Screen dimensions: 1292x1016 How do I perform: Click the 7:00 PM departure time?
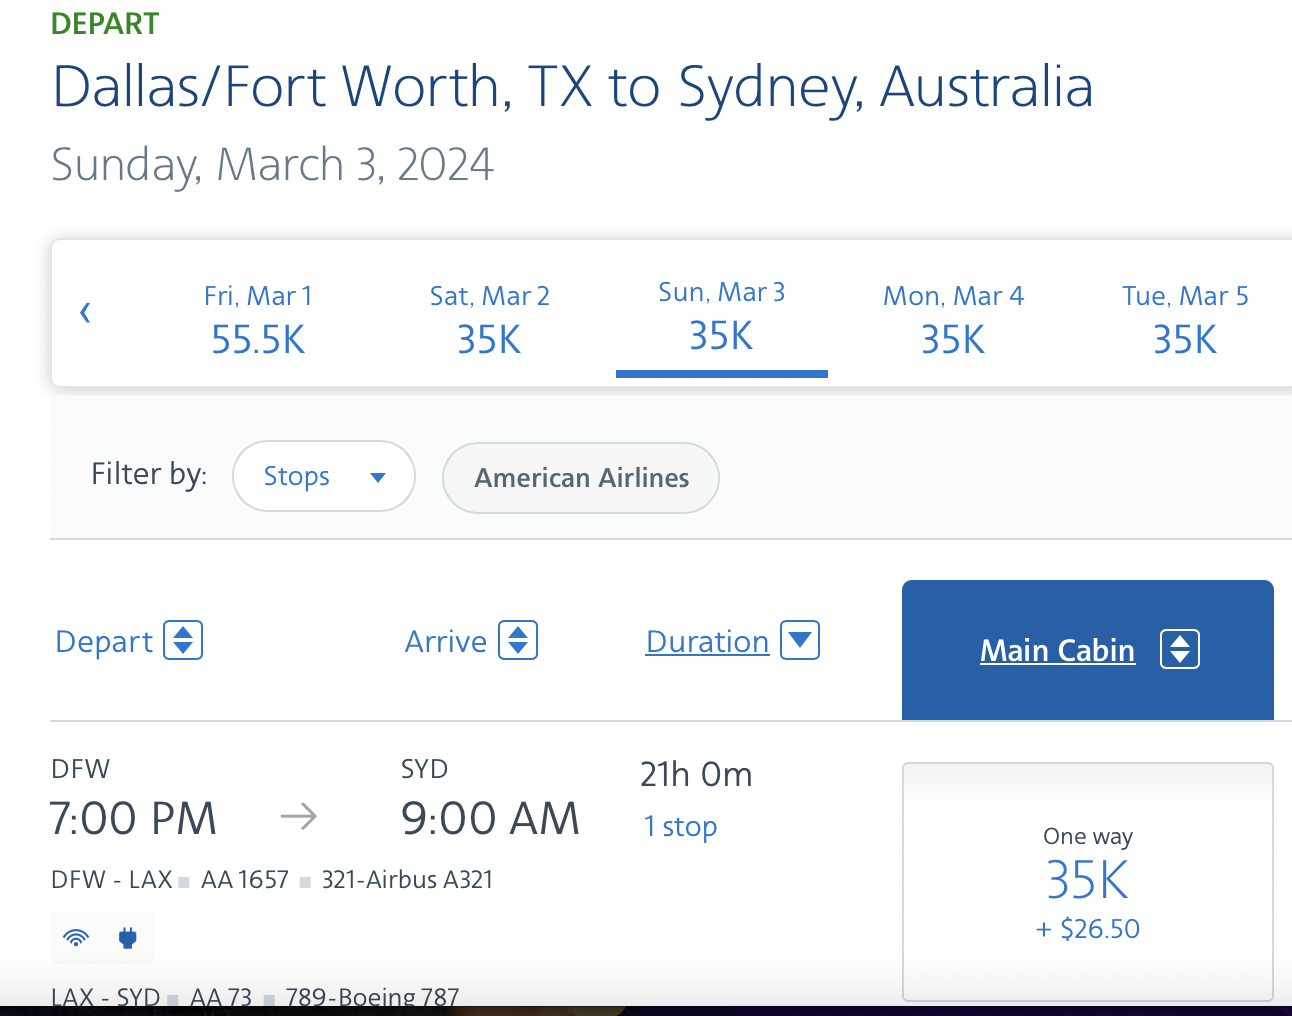pos(133,819)
